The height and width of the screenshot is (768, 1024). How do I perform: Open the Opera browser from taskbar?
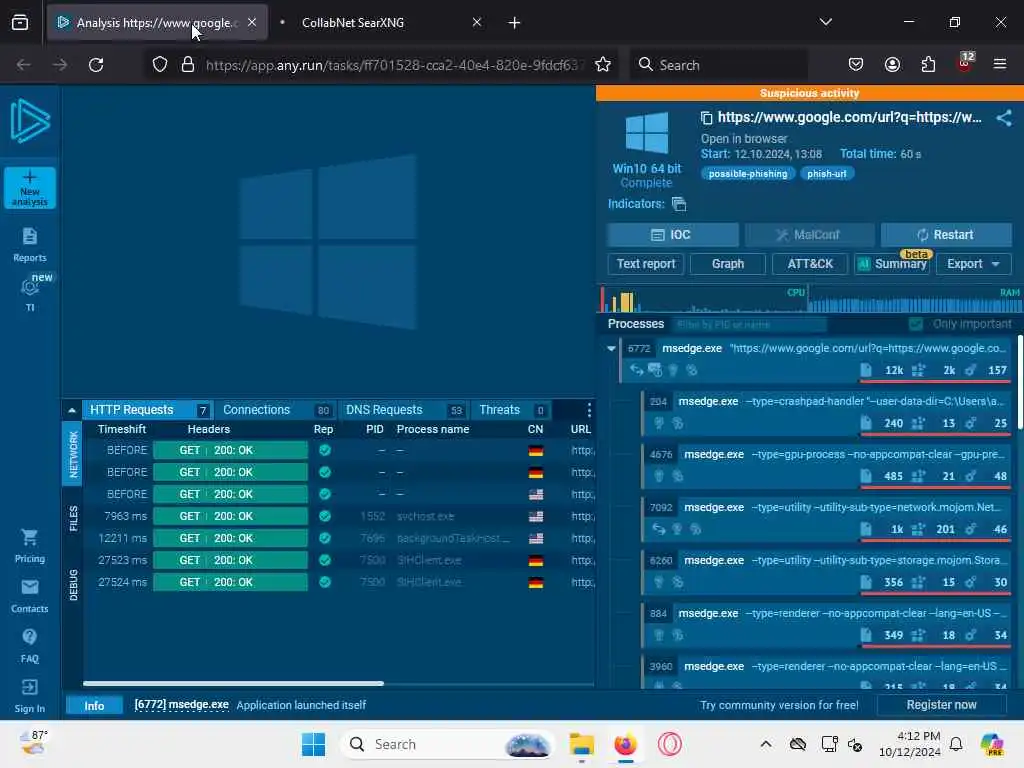click(669, 744)
